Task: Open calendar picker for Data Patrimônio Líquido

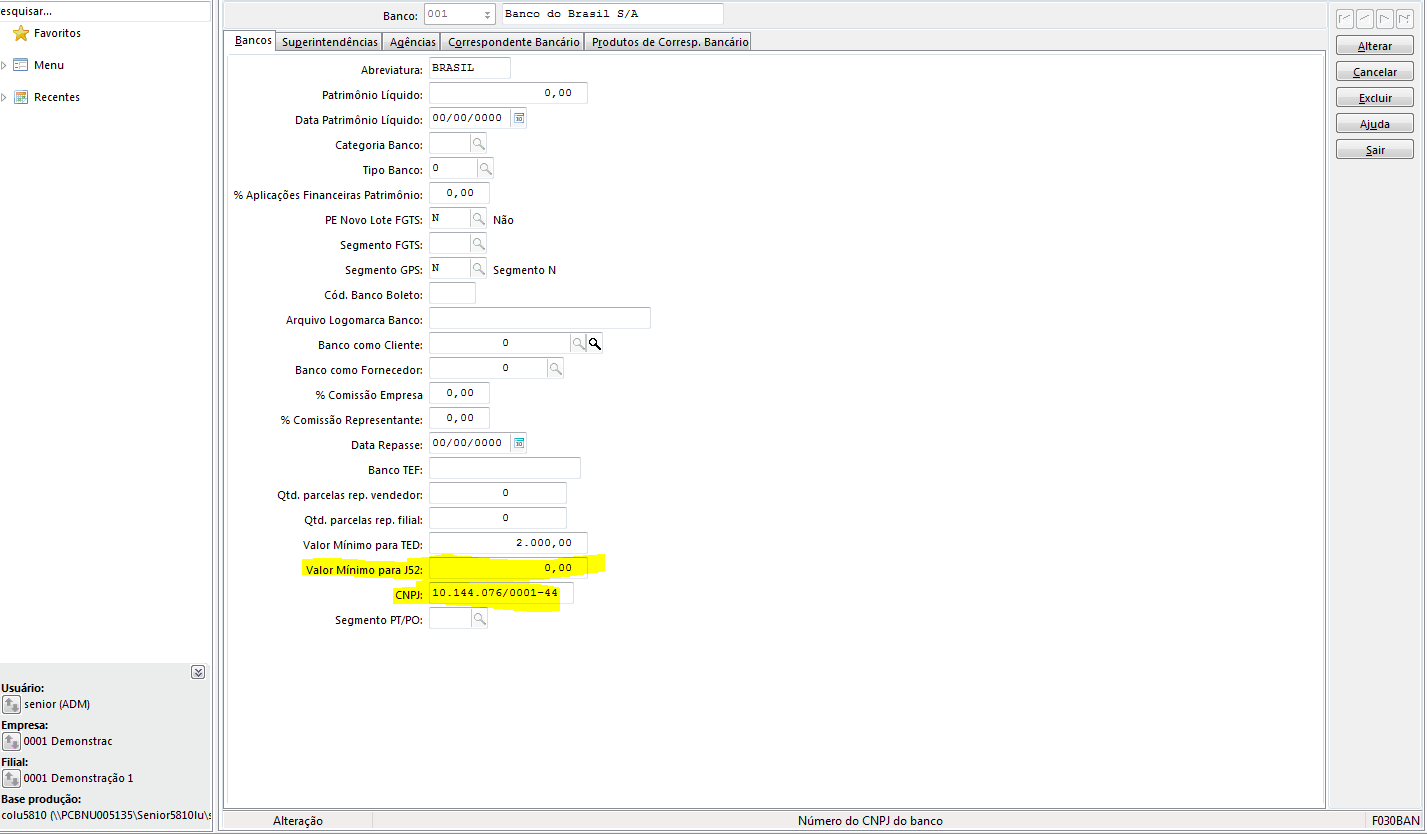Action: [x=518, y=119]
